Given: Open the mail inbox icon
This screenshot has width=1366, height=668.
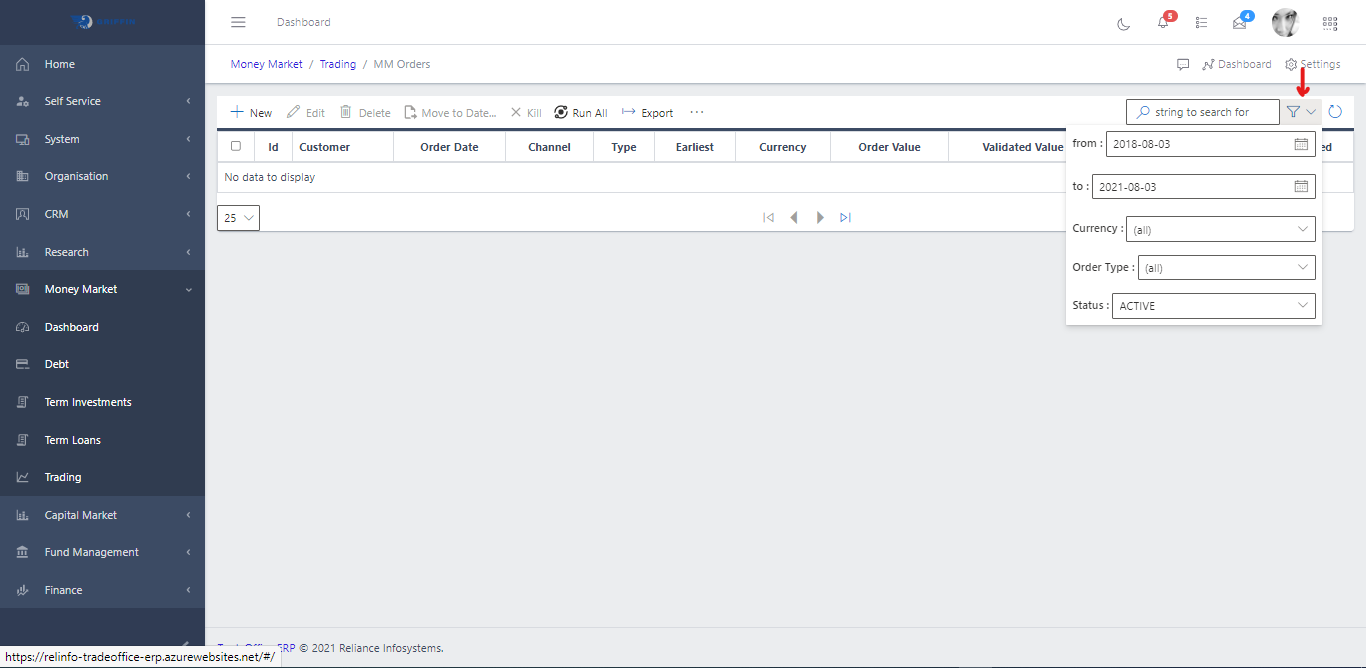Looking at the screenshot, I should point(1240,23).
